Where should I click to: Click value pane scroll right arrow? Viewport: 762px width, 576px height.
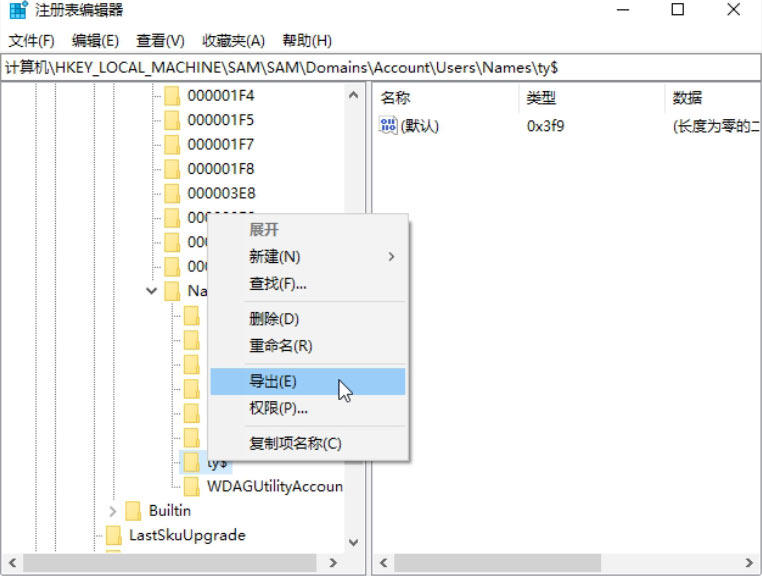point(749,563)
